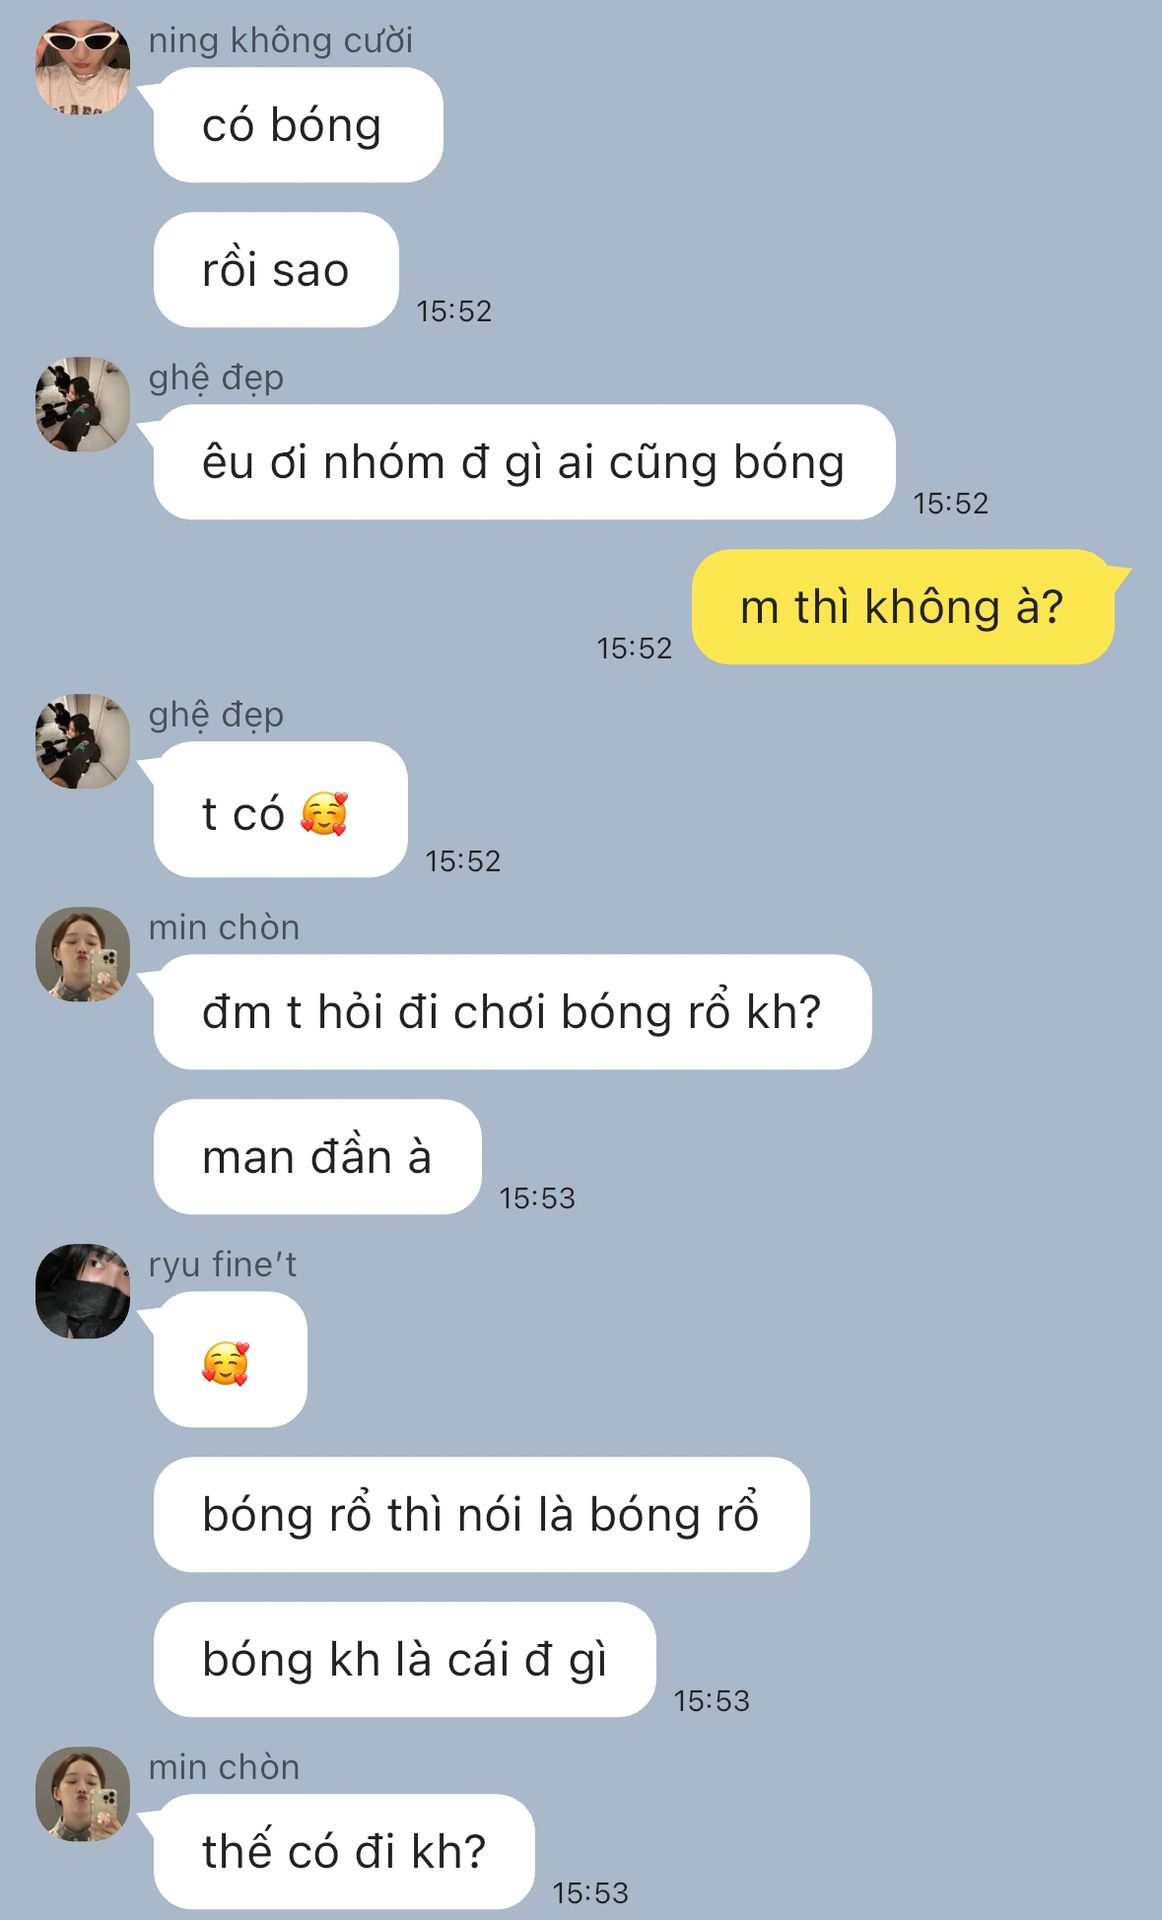1162x1920 pixels.
Task: Tap the 'rồi sao' message bubble
Action: 276,270
